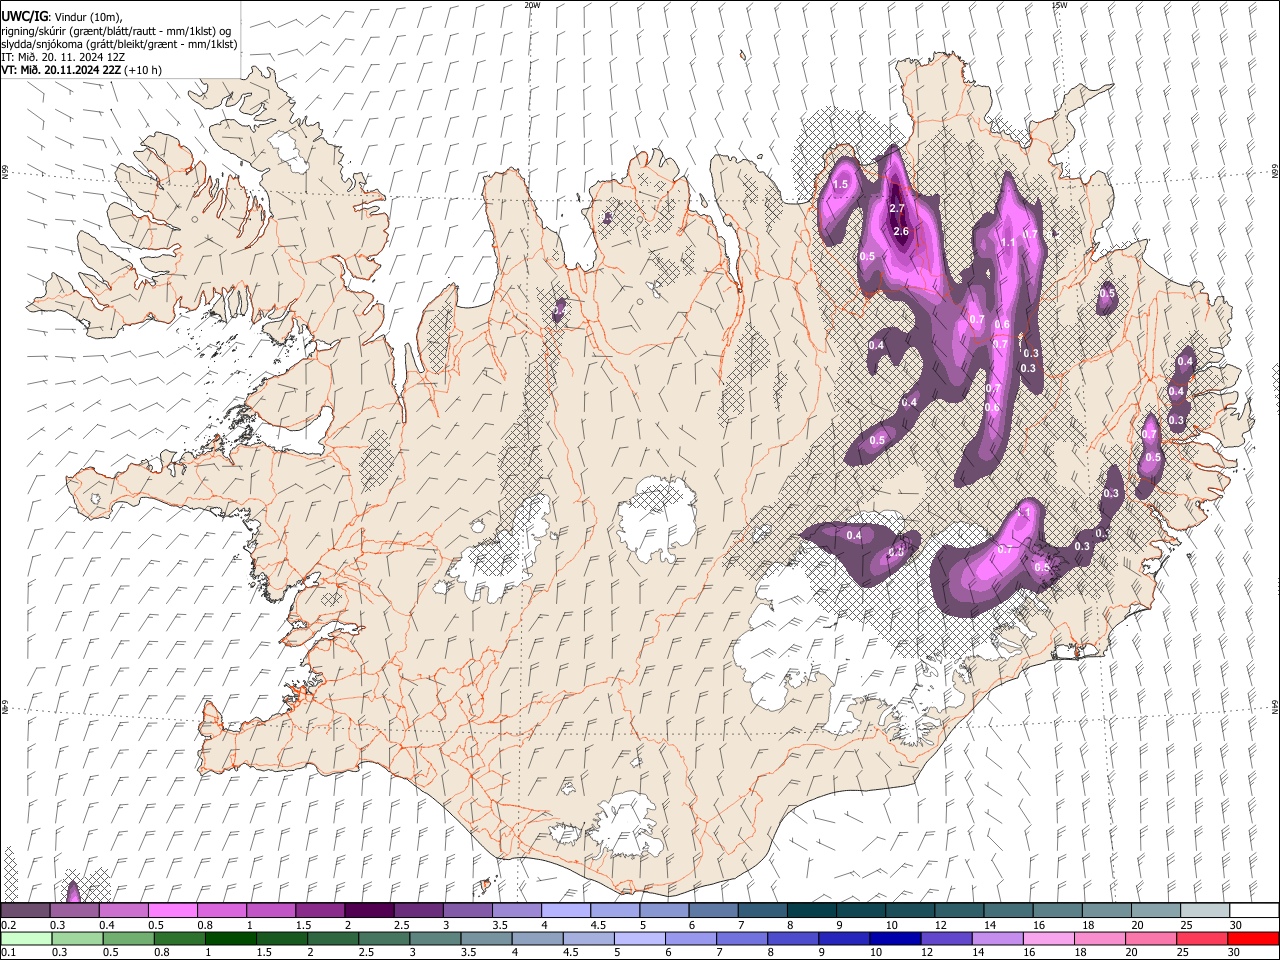Screen dimensions: 1280x960
Task: Select the darkest purple swatch between 2 and 2.5
Action: pyautogui.click(x=369, y=911)
